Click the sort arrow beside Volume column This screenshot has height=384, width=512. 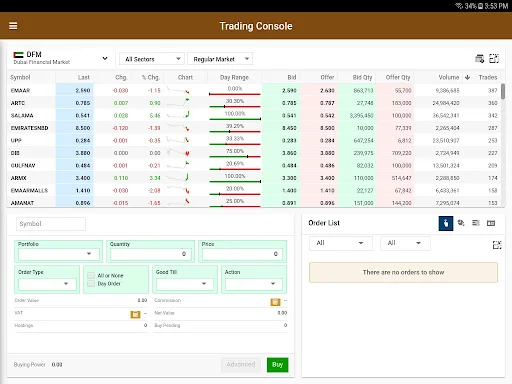tap(468, 77)
